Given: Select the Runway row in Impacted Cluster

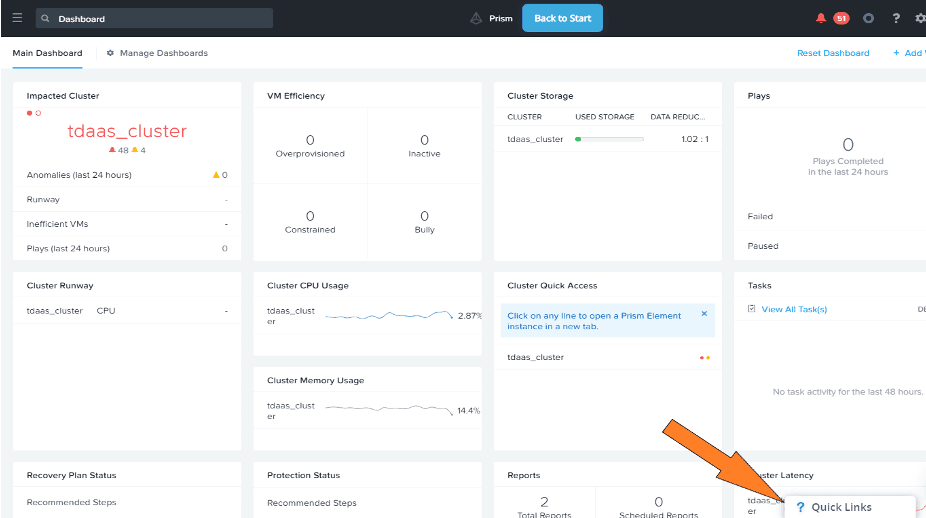Looking at the screenshot, I should click(127, 200).
